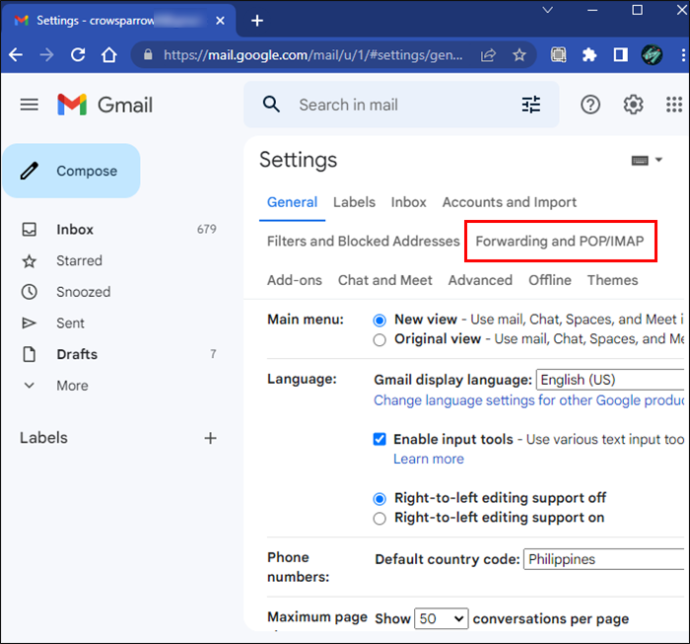The image size is (690, 644).
Task: Open the Accounts and Import tab
Action: pyautogui.click(x=509, y=202)
